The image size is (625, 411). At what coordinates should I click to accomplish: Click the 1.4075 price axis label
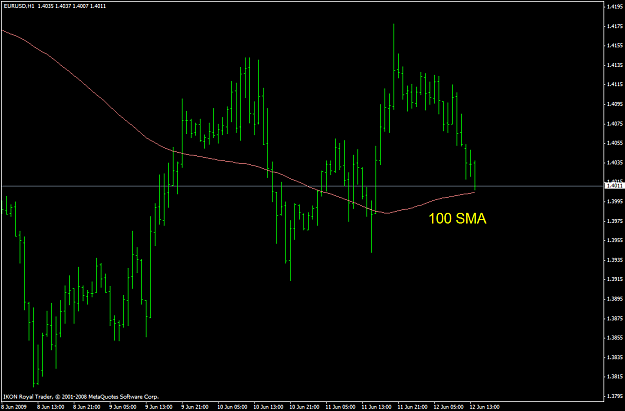point(614,124)
